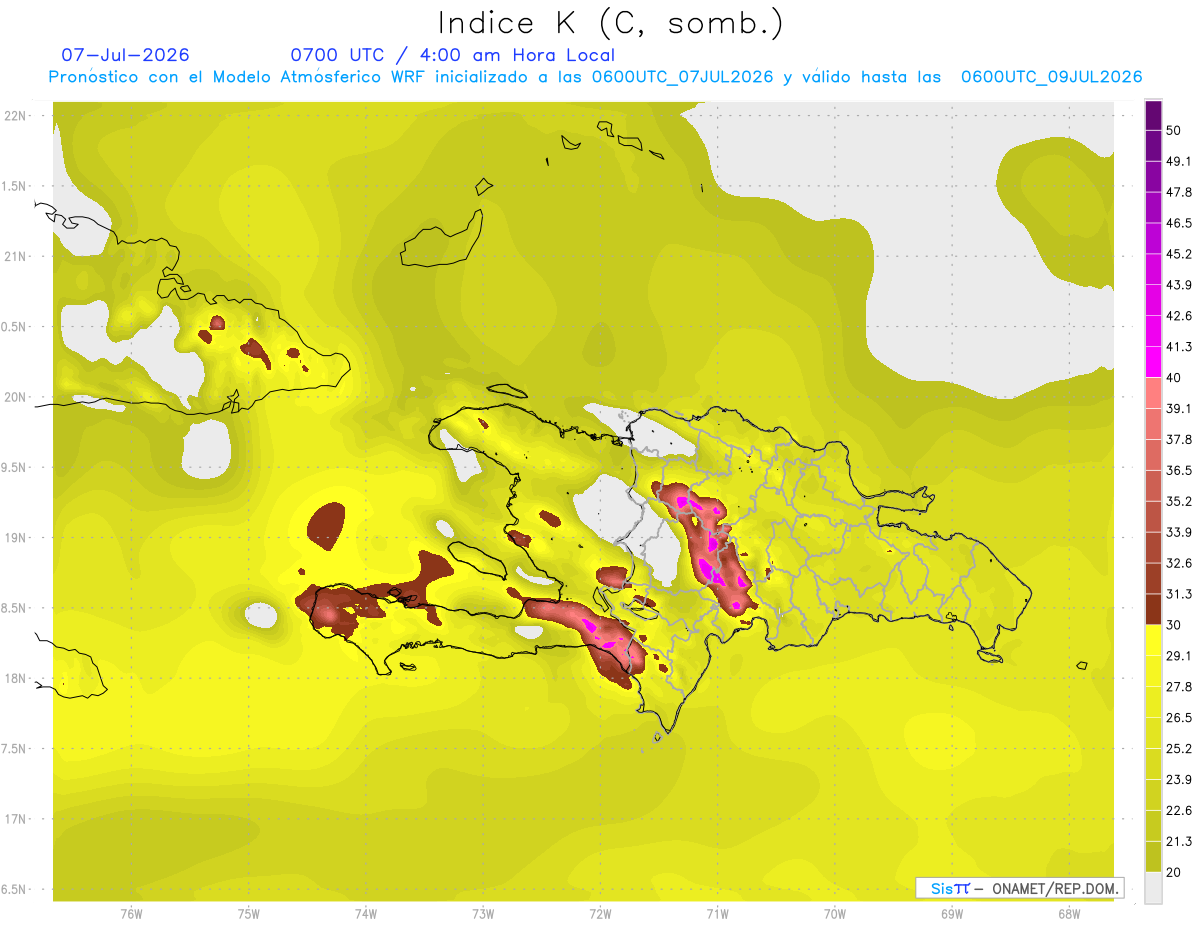Image resolution: width=1200 pixels, height=927 pixels.
Task: Pick the bottom colorbar value "20"
Action: (1174, 872)
